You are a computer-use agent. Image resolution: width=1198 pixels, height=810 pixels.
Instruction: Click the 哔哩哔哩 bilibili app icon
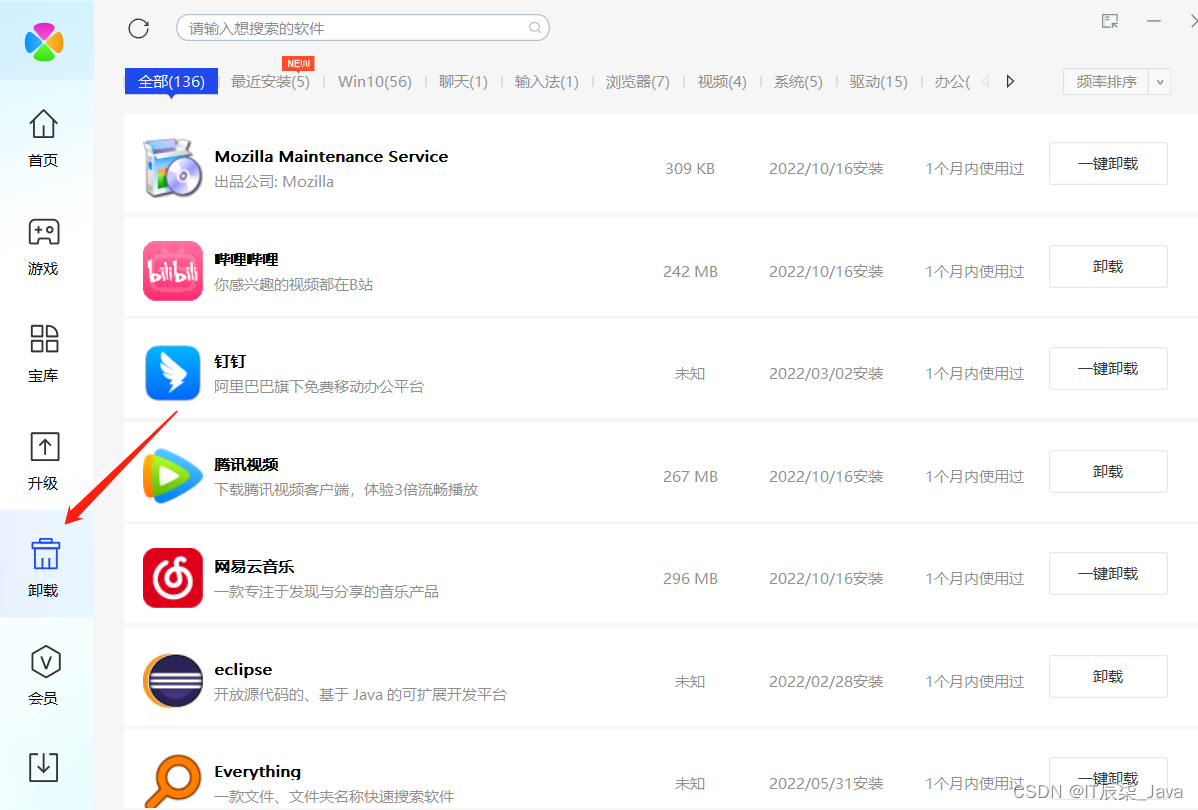[173, 271]
